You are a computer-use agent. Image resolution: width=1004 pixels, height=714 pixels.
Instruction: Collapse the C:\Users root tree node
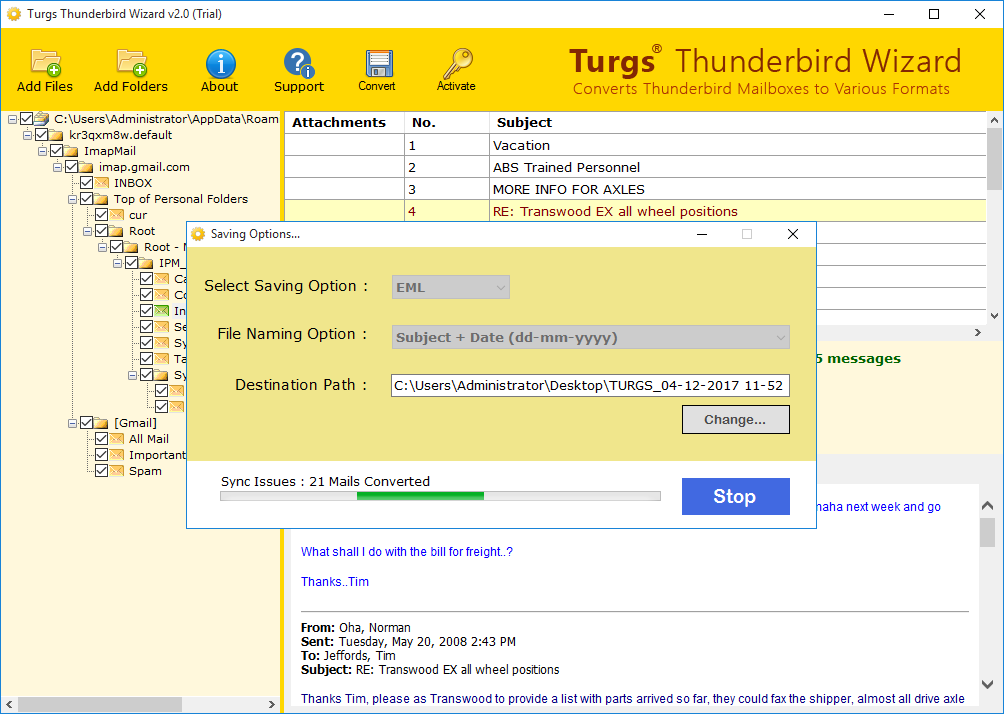click(12, 119)
